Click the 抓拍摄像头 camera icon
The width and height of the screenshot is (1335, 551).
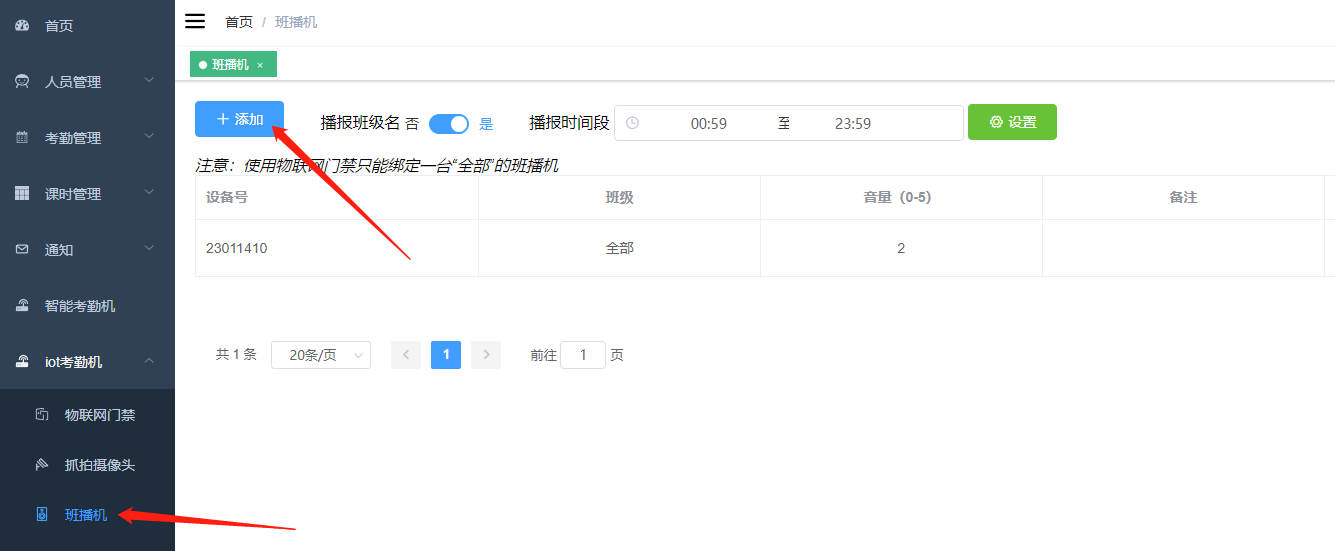pyautogui.click(x=42, y=464)
